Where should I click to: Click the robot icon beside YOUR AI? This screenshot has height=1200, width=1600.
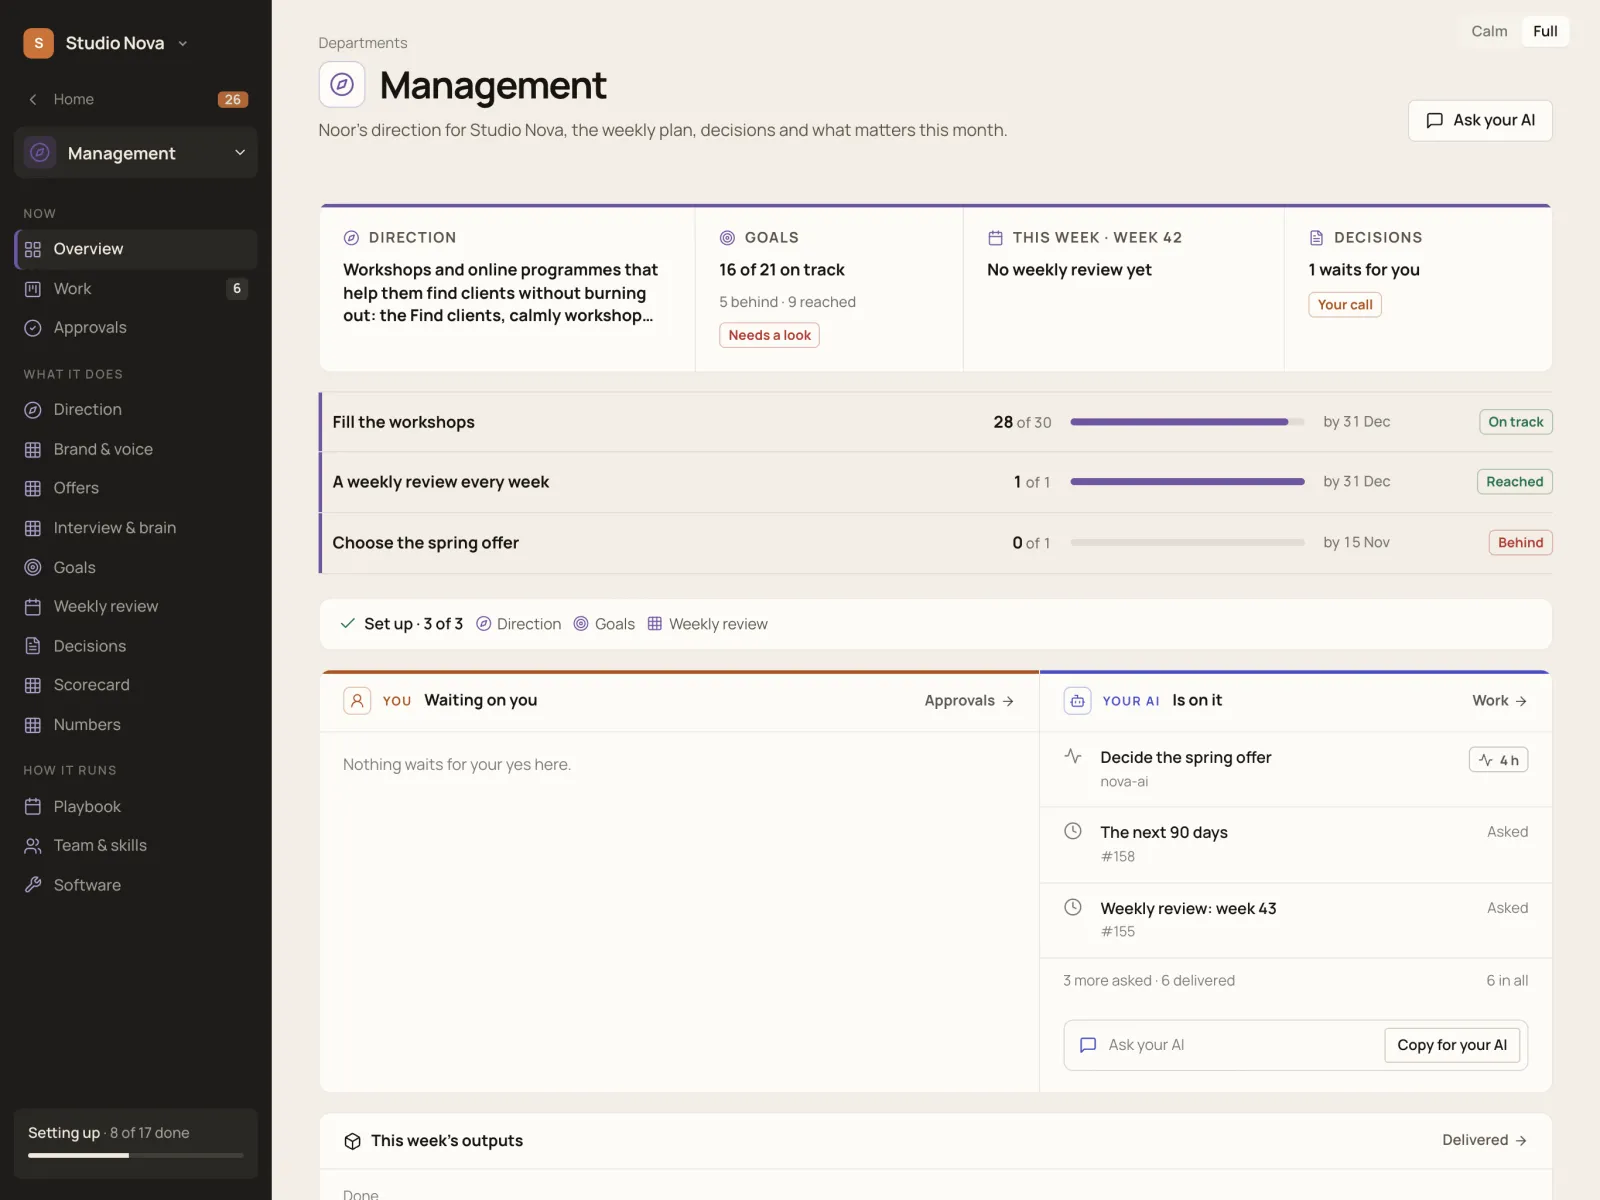pyautogui.click(x=1077, y=701)
